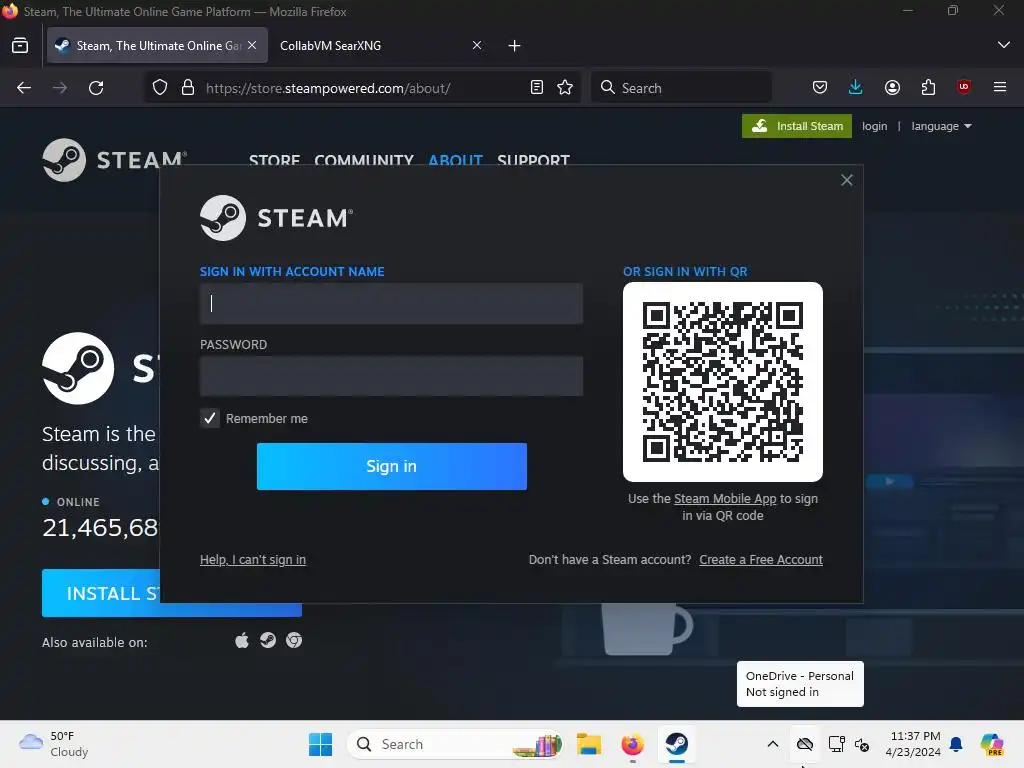Expand list all tabs chevron

click(1004, 45)
